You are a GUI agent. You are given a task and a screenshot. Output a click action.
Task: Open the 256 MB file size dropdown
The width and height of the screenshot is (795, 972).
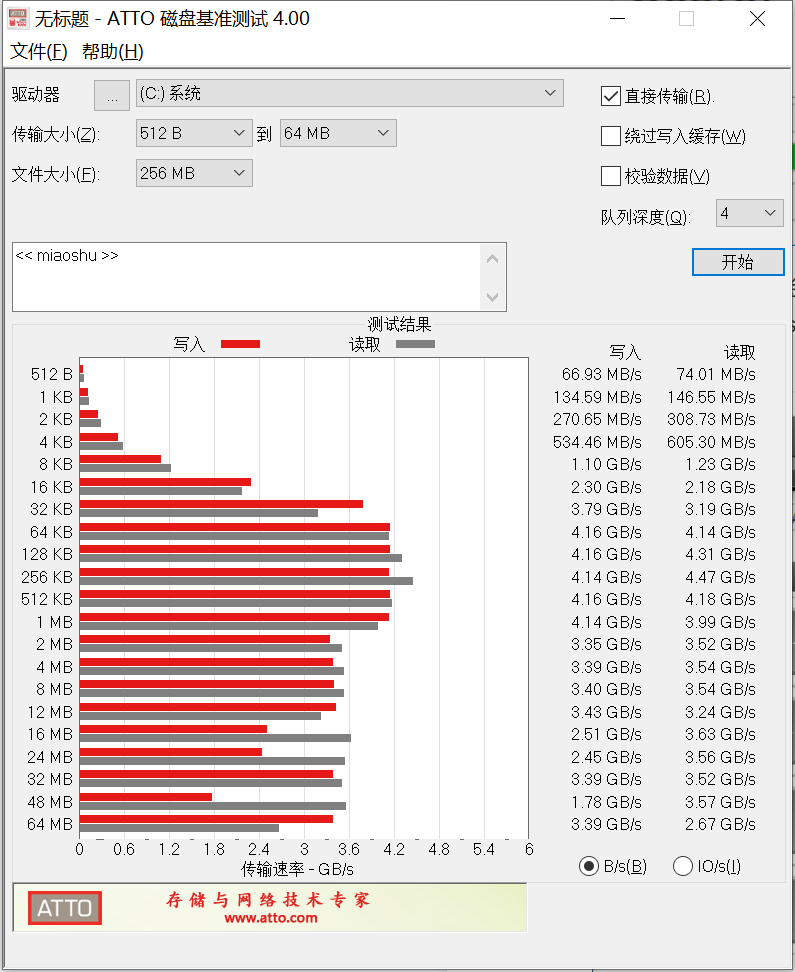point(194,173)
